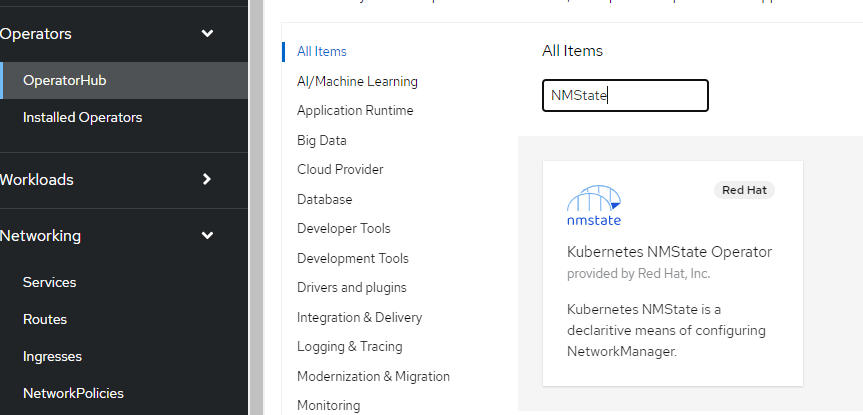Click the nmstate bridge logo icon
Viewport: 863px width, 415px height.
pos(594,206)
